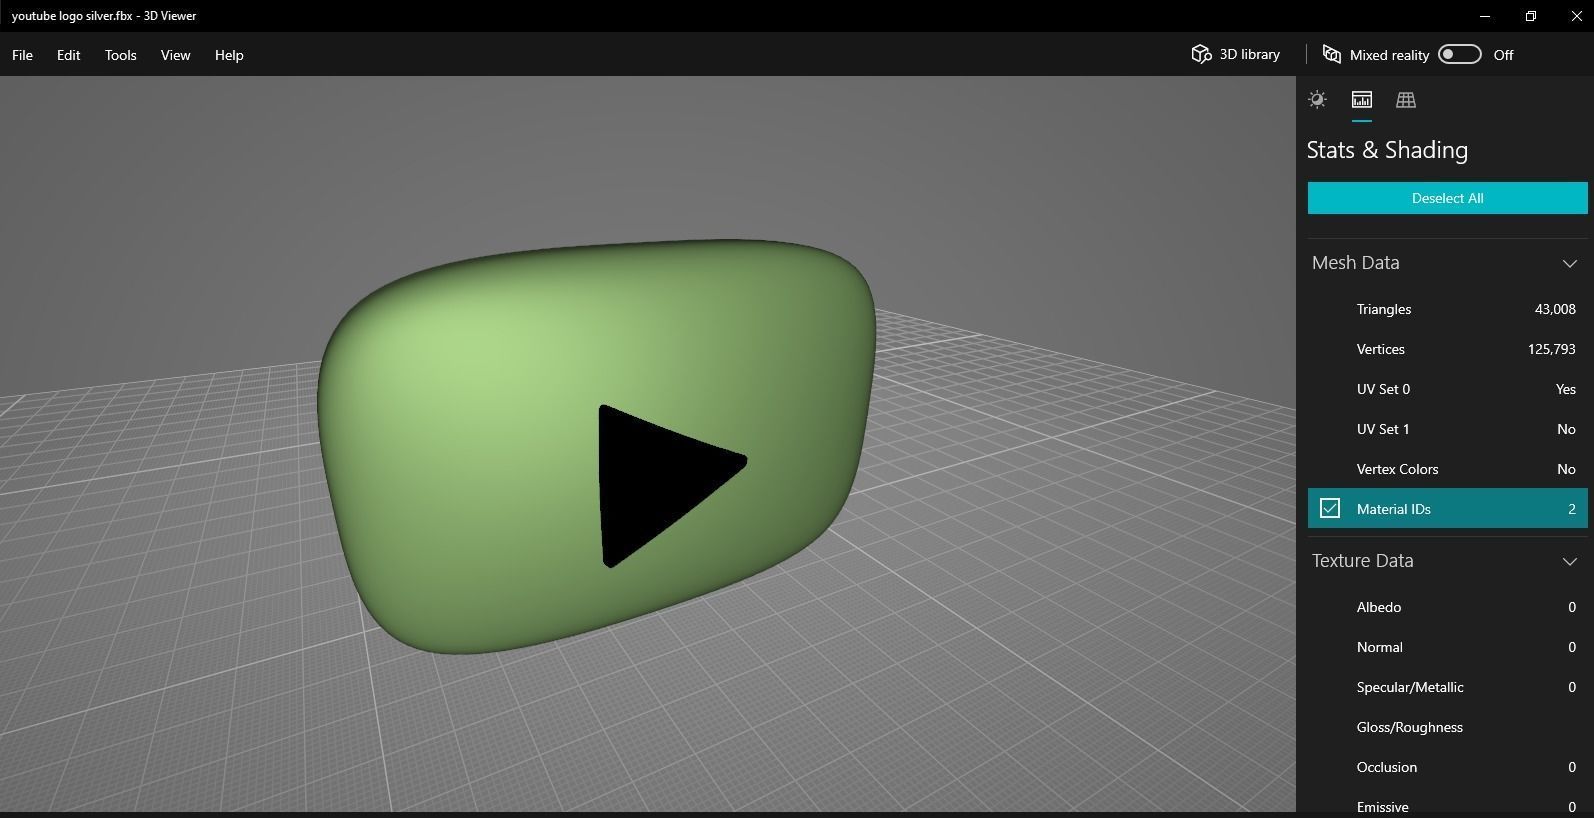Viewport: 1594px width, 818px height.
Task: Click the Texture Data section header
Action: pos(1447,561)
